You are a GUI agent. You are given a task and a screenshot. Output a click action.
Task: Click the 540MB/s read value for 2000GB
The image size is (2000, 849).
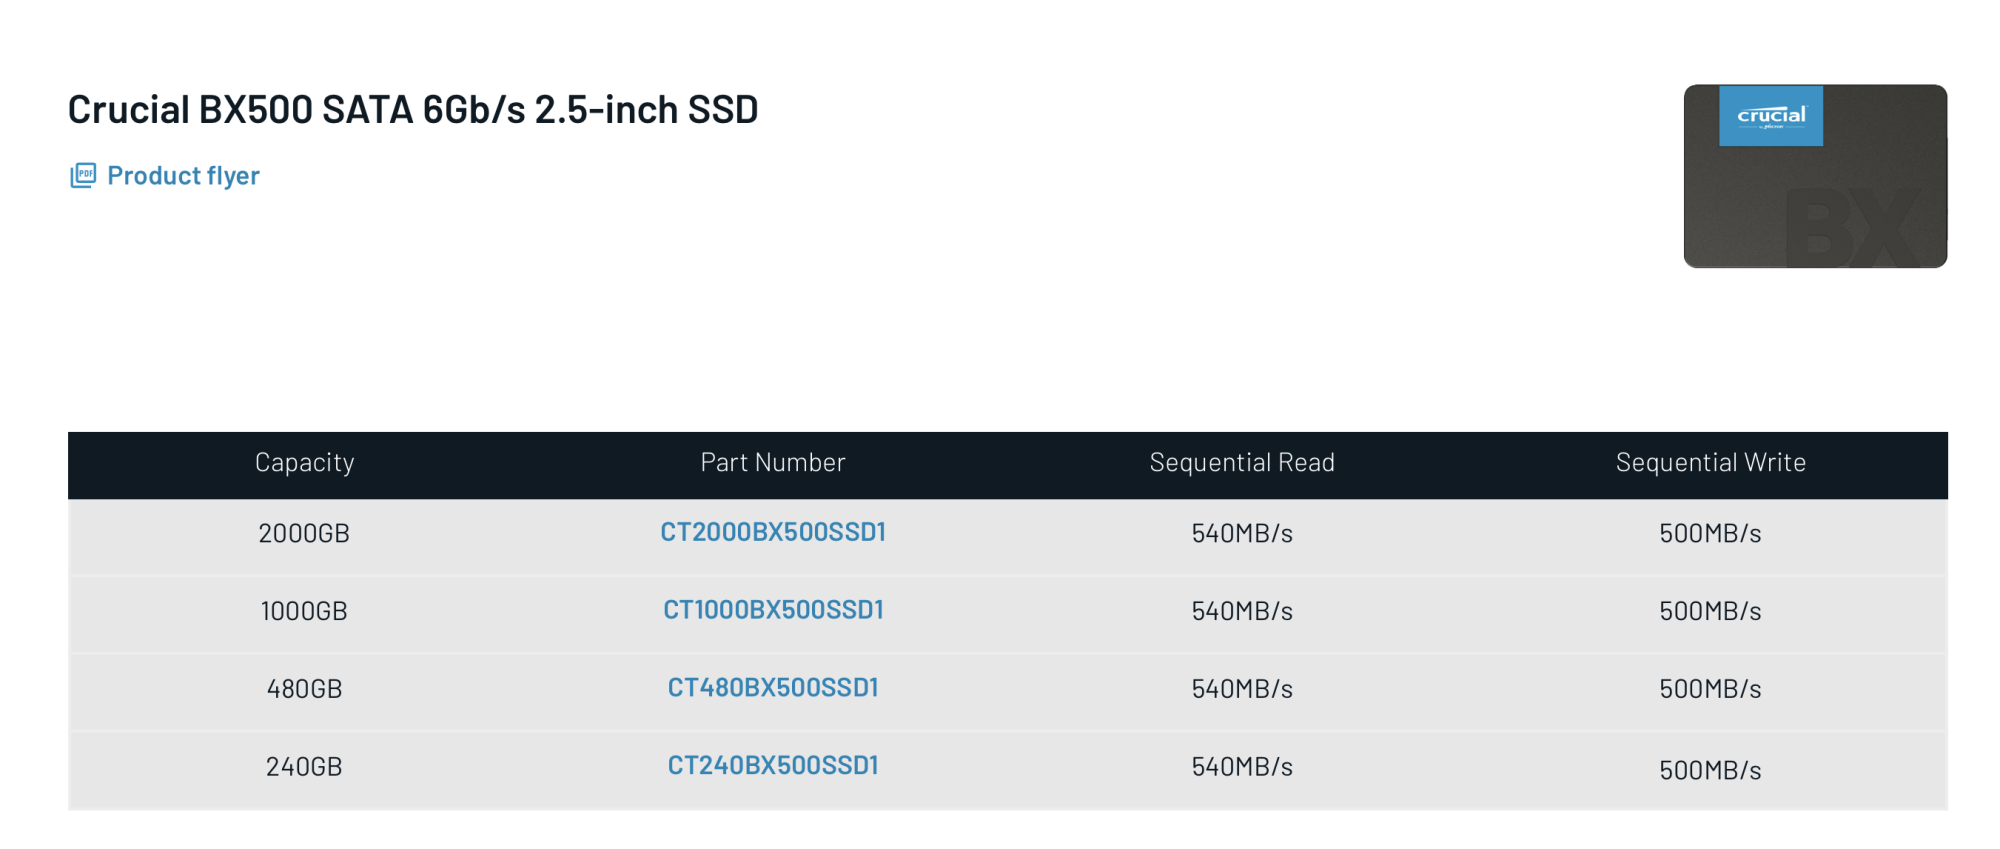click(x=1242, y=533)
